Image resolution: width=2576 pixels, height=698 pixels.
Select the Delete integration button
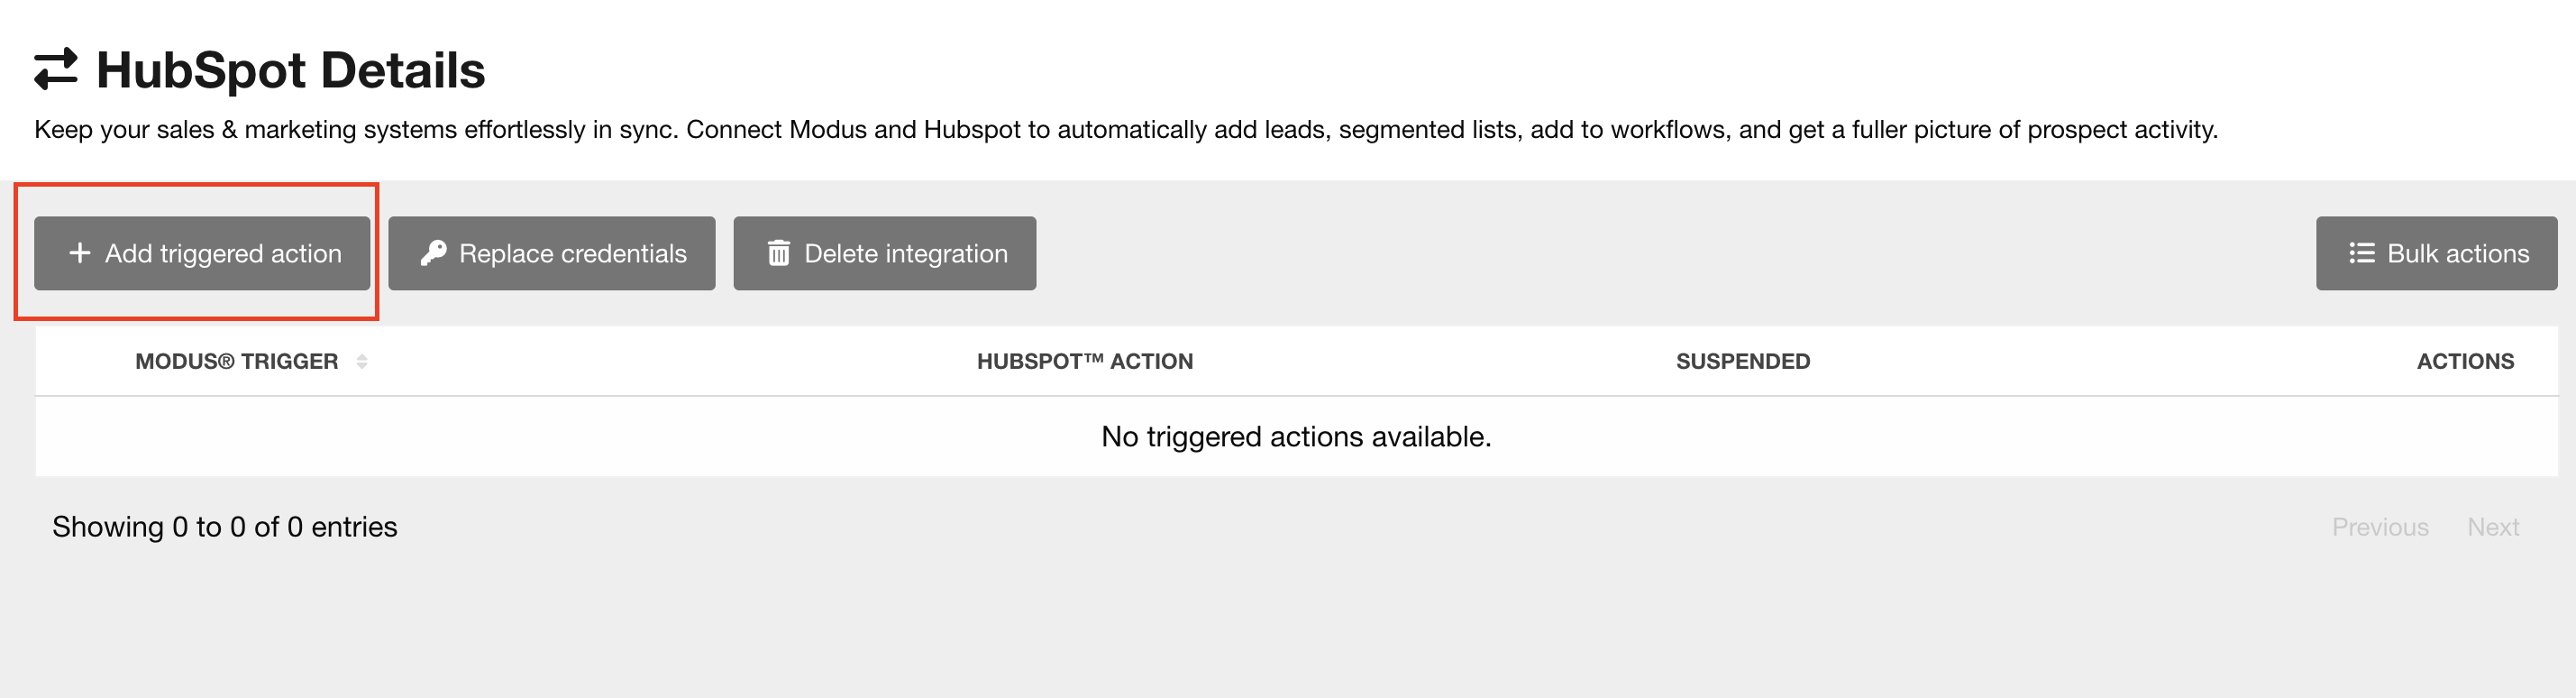(884, 253)
